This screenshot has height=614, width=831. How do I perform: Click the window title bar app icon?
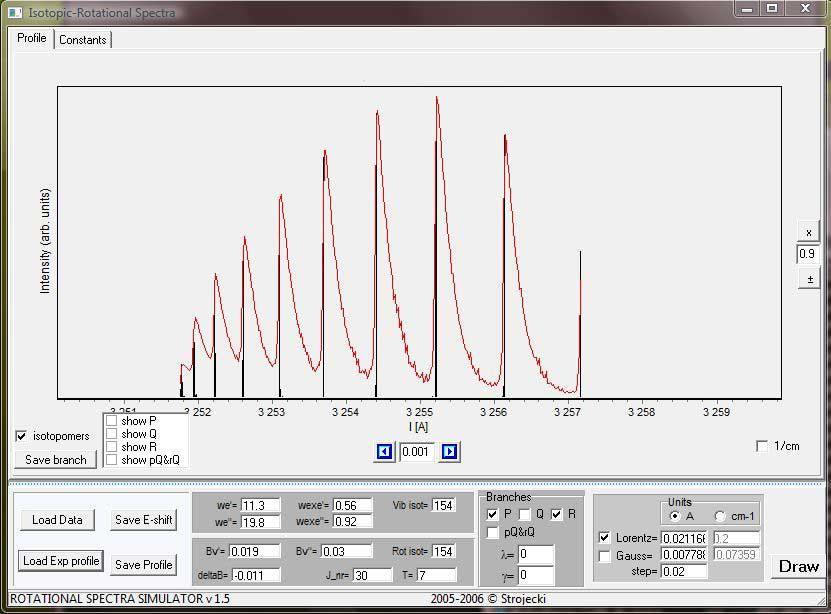pyautogui.click(x=15, y=12)
